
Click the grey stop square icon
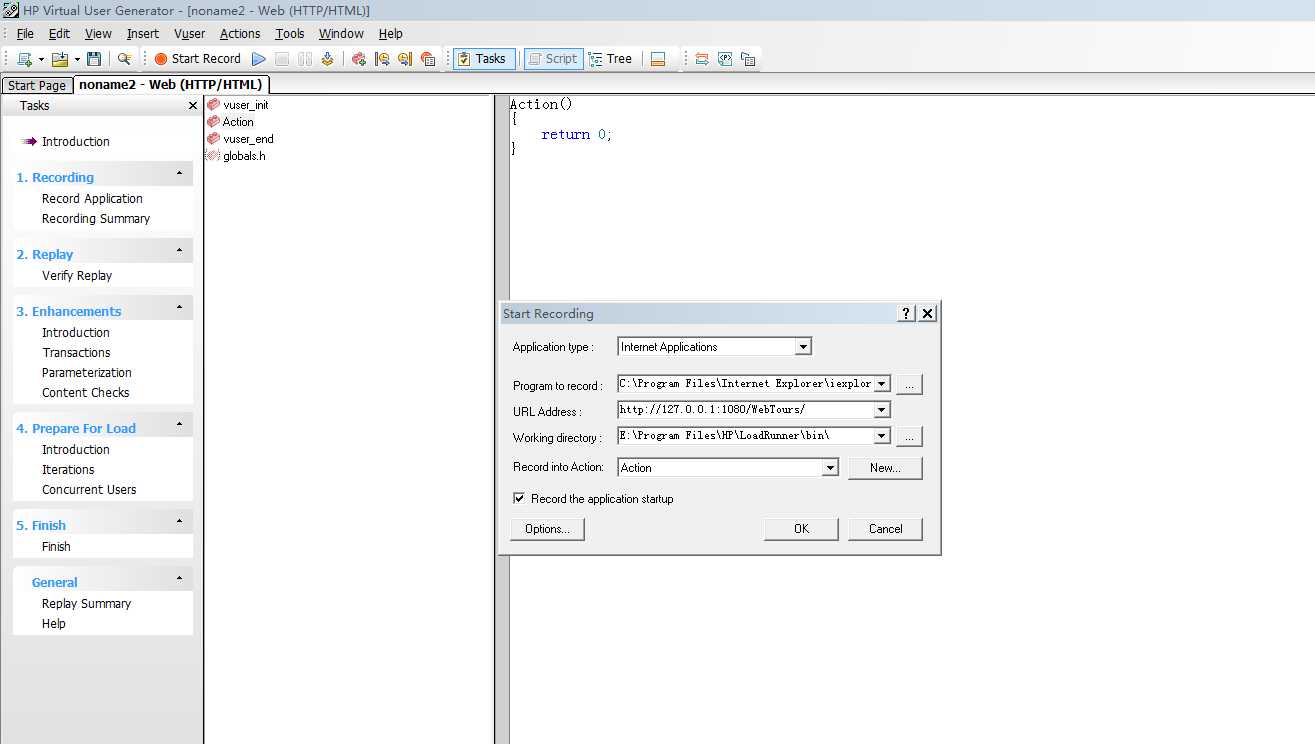coord(282,59)
